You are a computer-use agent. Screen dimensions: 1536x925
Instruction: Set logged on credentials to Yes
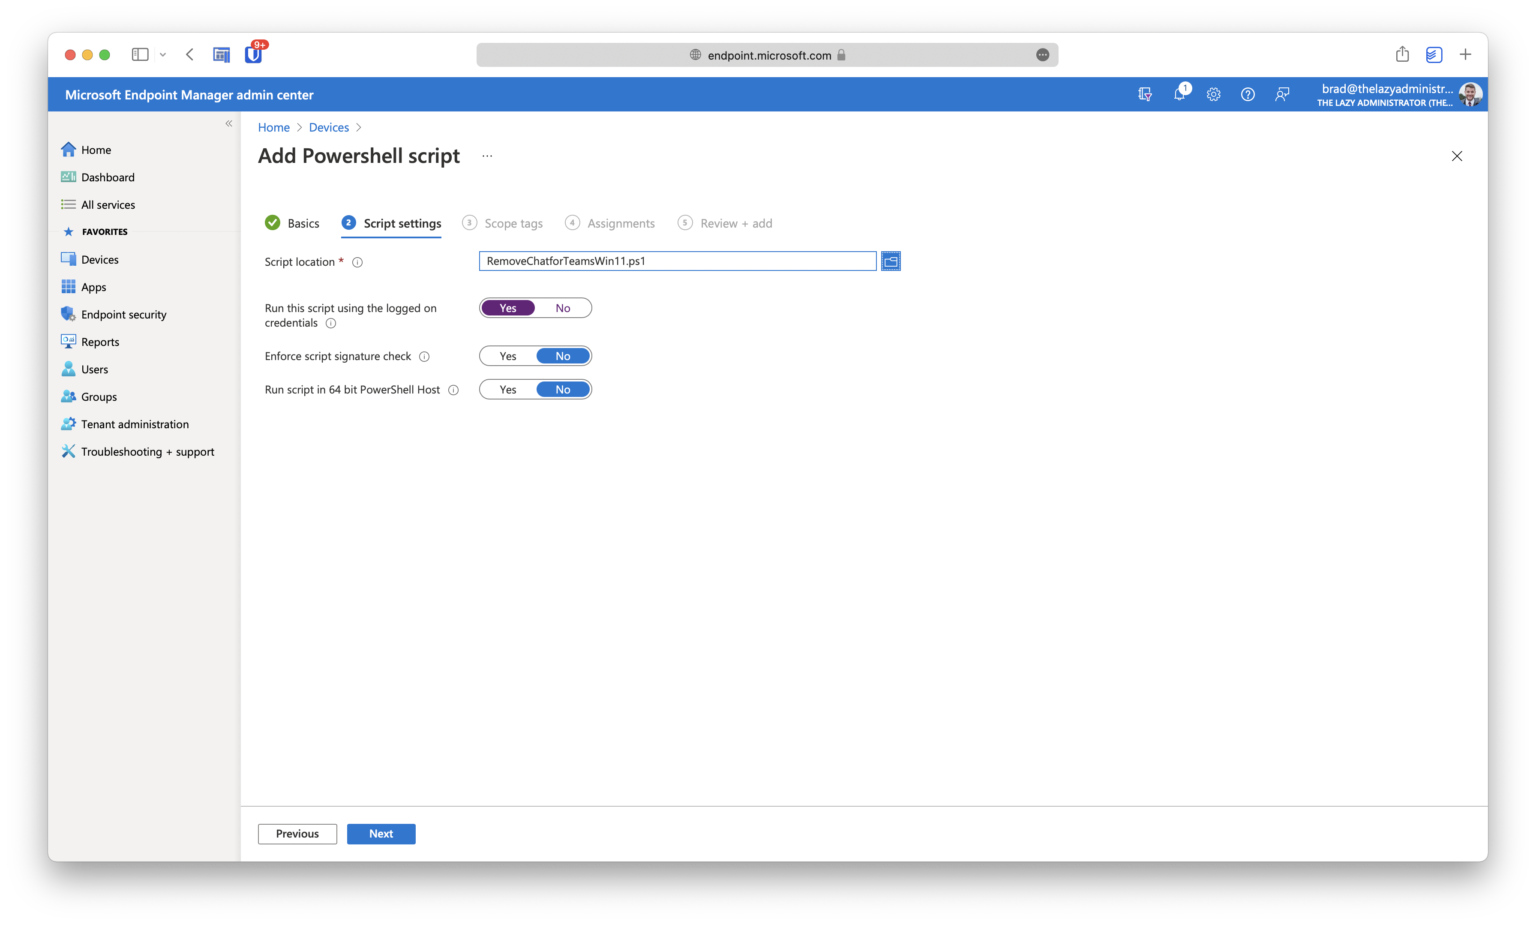[508, 308]
